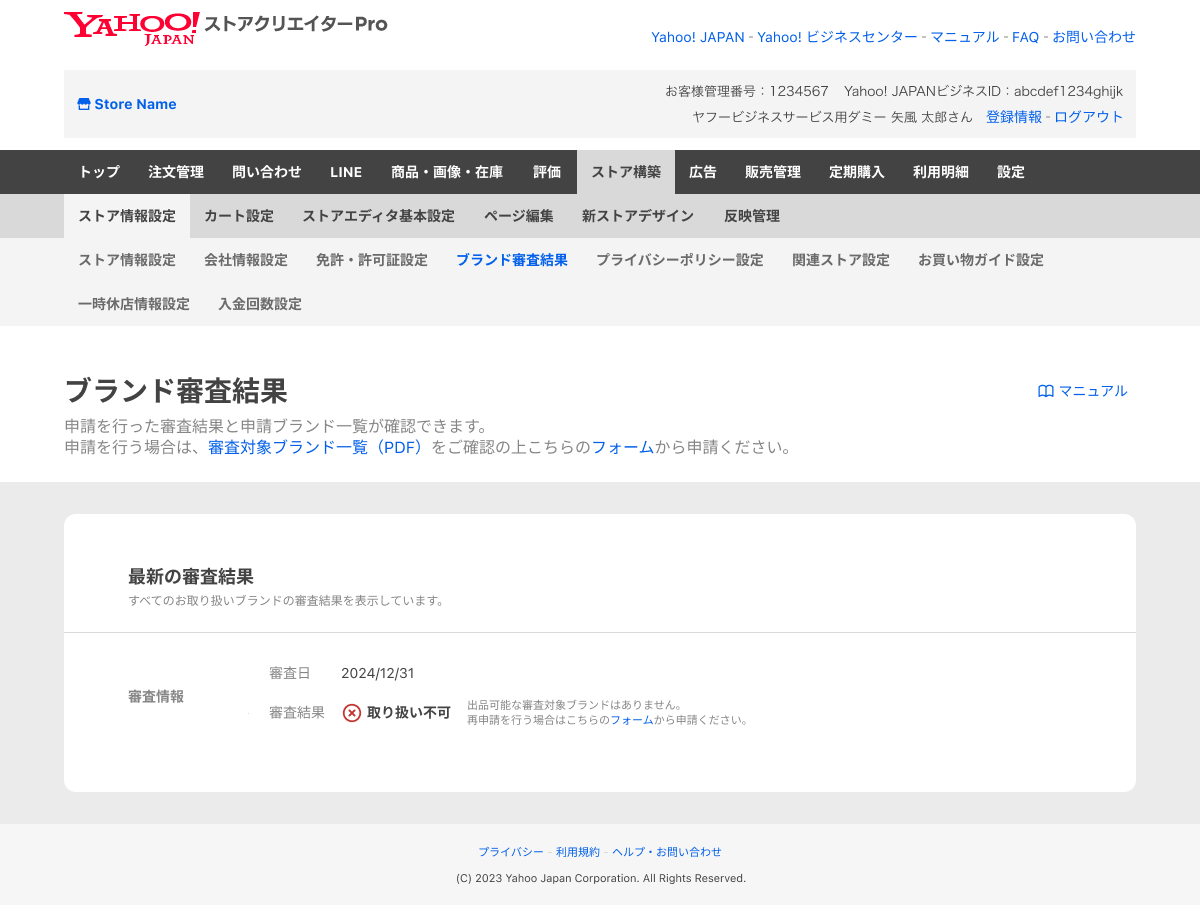Switch to the カート設定 tab

[239, 216]
